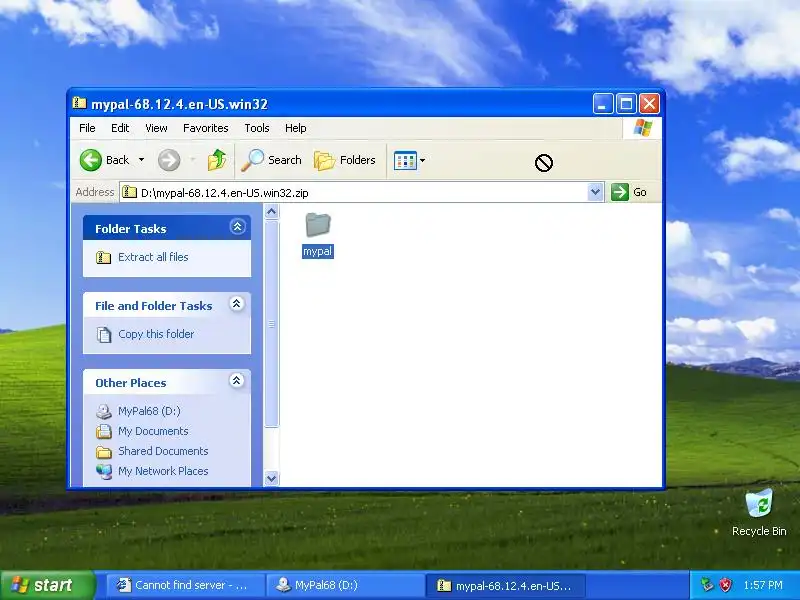Open Shared Documents link
This screenshot has width=800, height=600.
pos(163,451)
